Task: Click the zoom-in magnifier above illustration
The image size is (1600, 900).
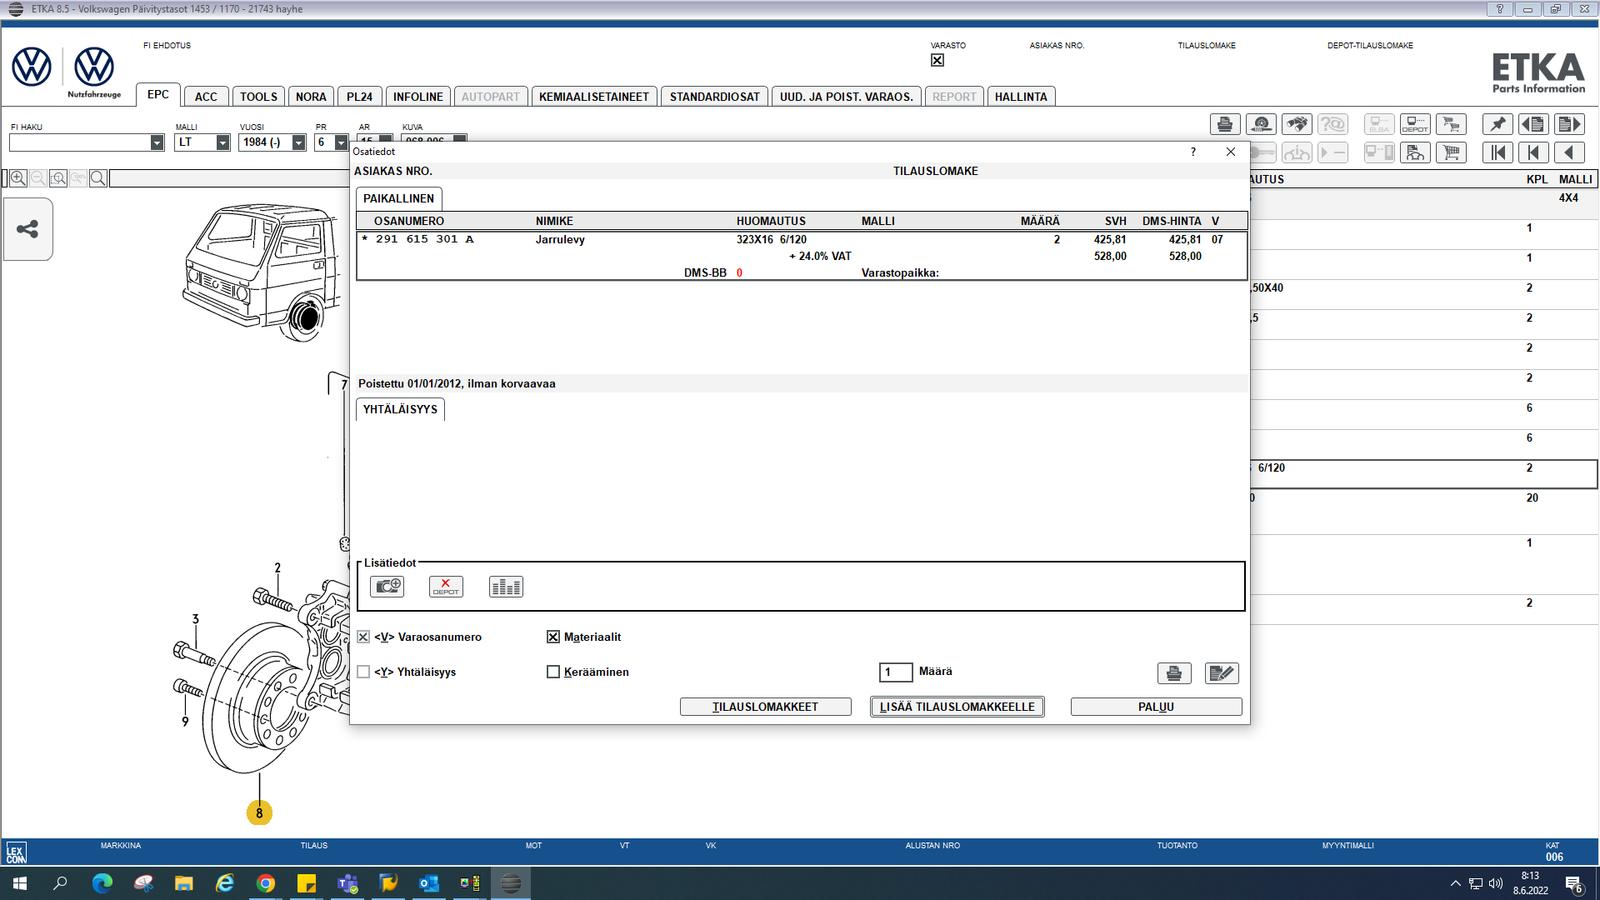Action: pos(18,178)
